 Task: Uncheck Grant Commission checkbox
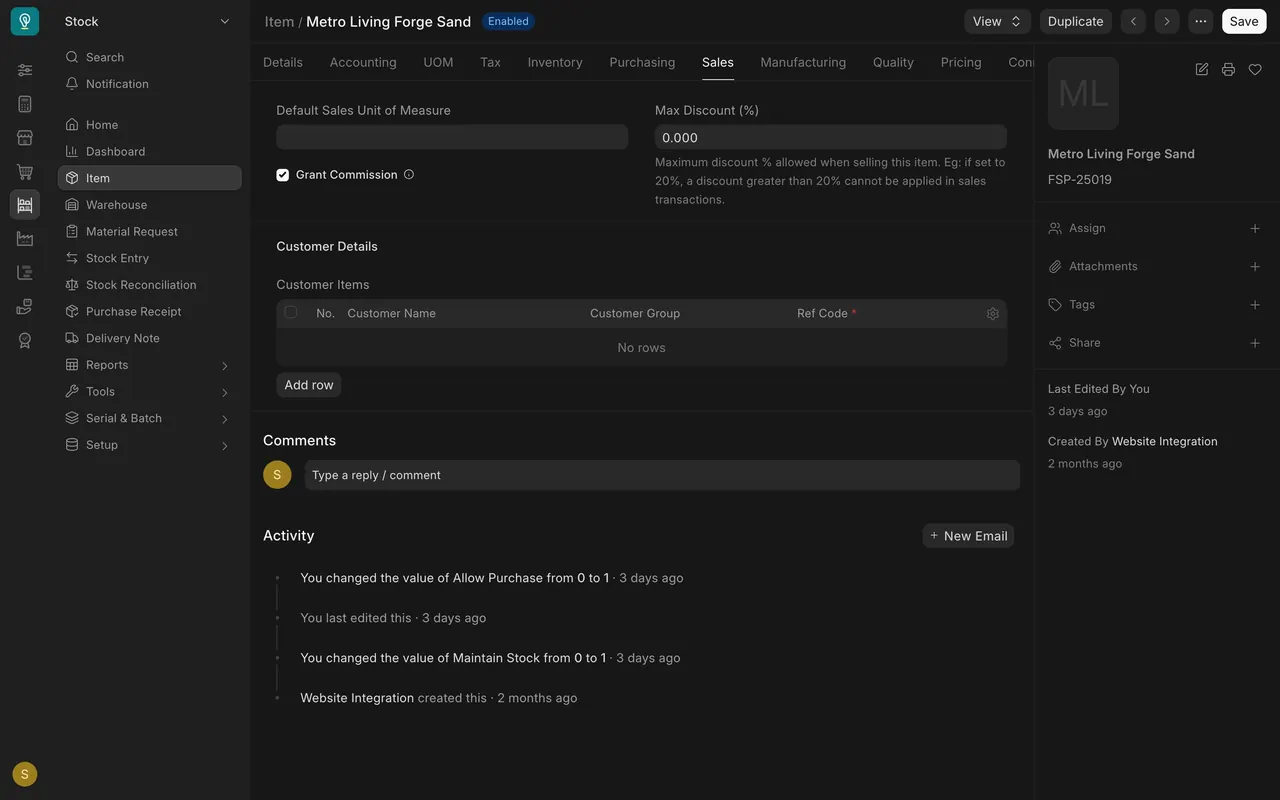click(283, 175)
